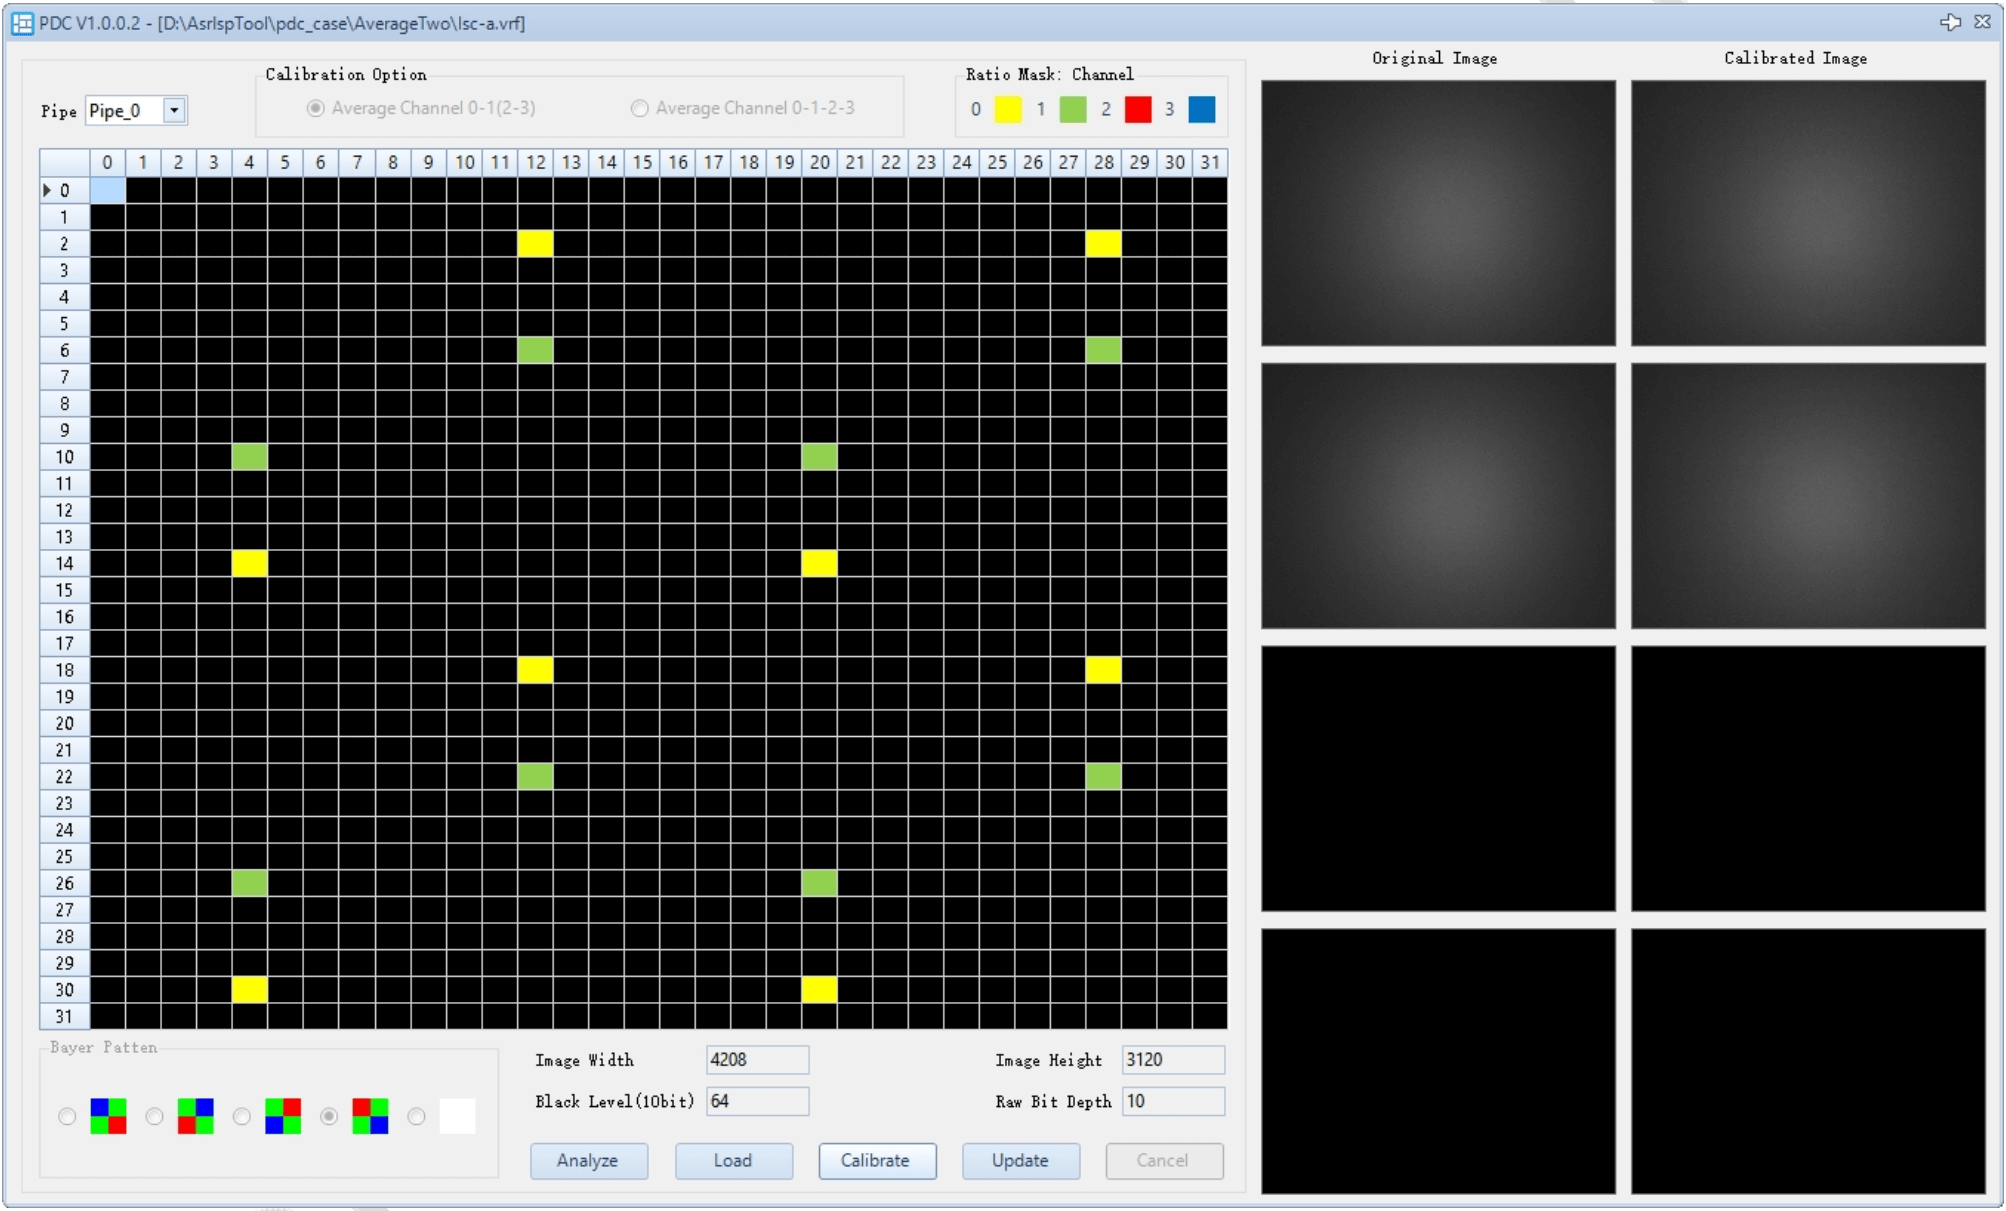Click the Image Width input field
The width and height of the screenshot is (2006, 1211).
click(x=756, y=1060)
